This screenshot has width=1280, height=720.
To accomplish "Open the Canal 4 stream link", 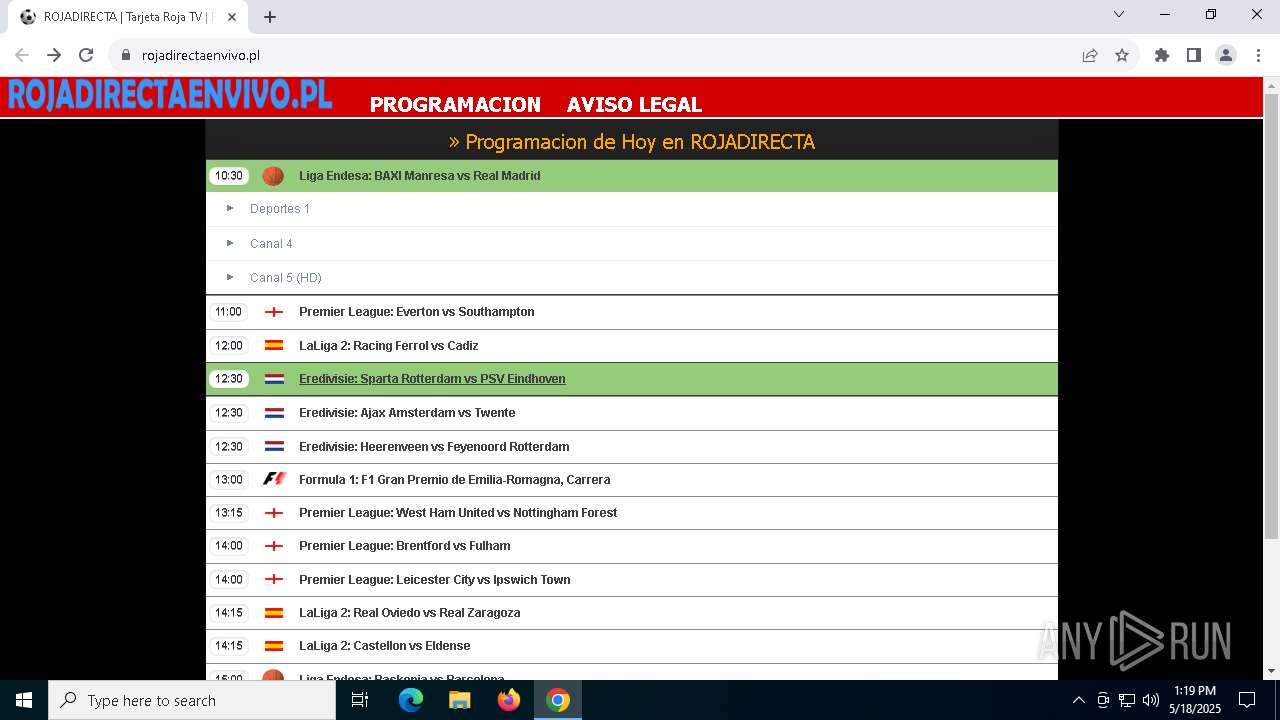I will 271,244.
